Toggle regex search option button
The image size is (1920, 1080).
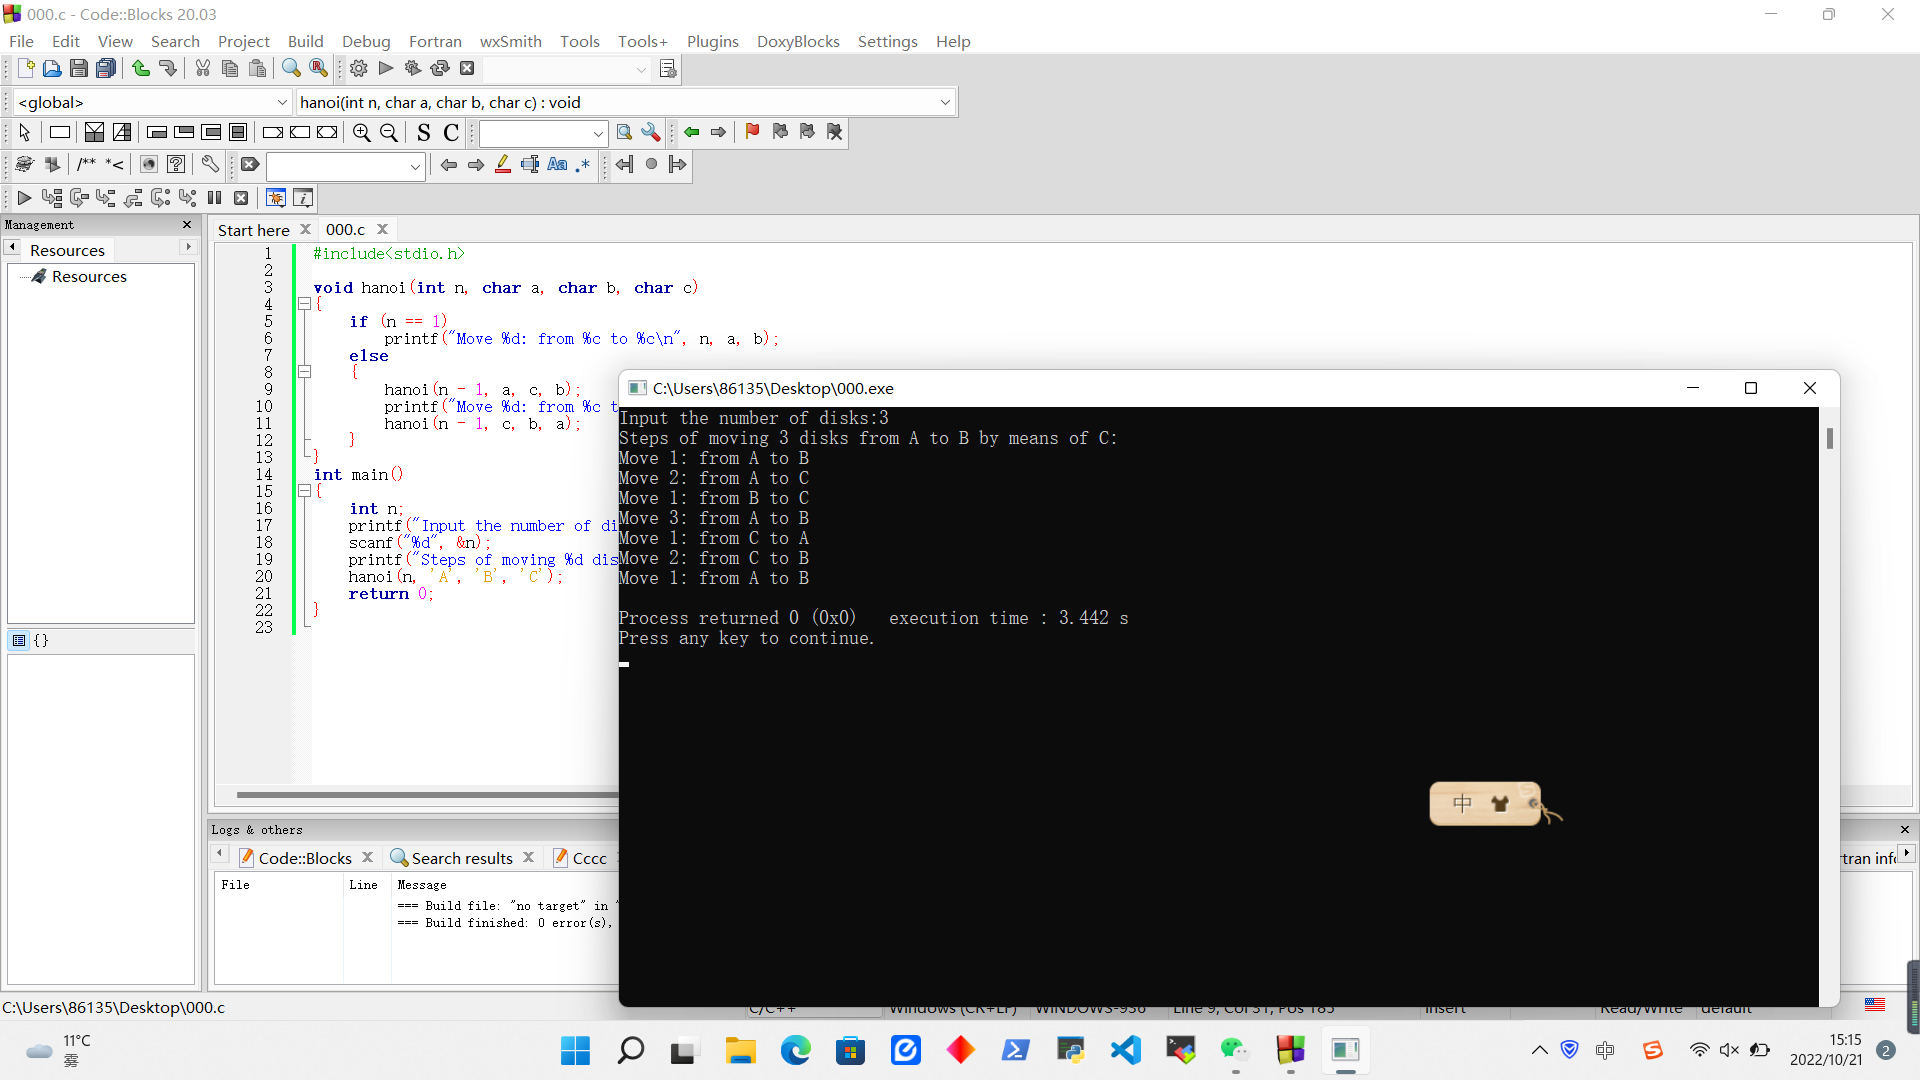click(x=583, y=165)
